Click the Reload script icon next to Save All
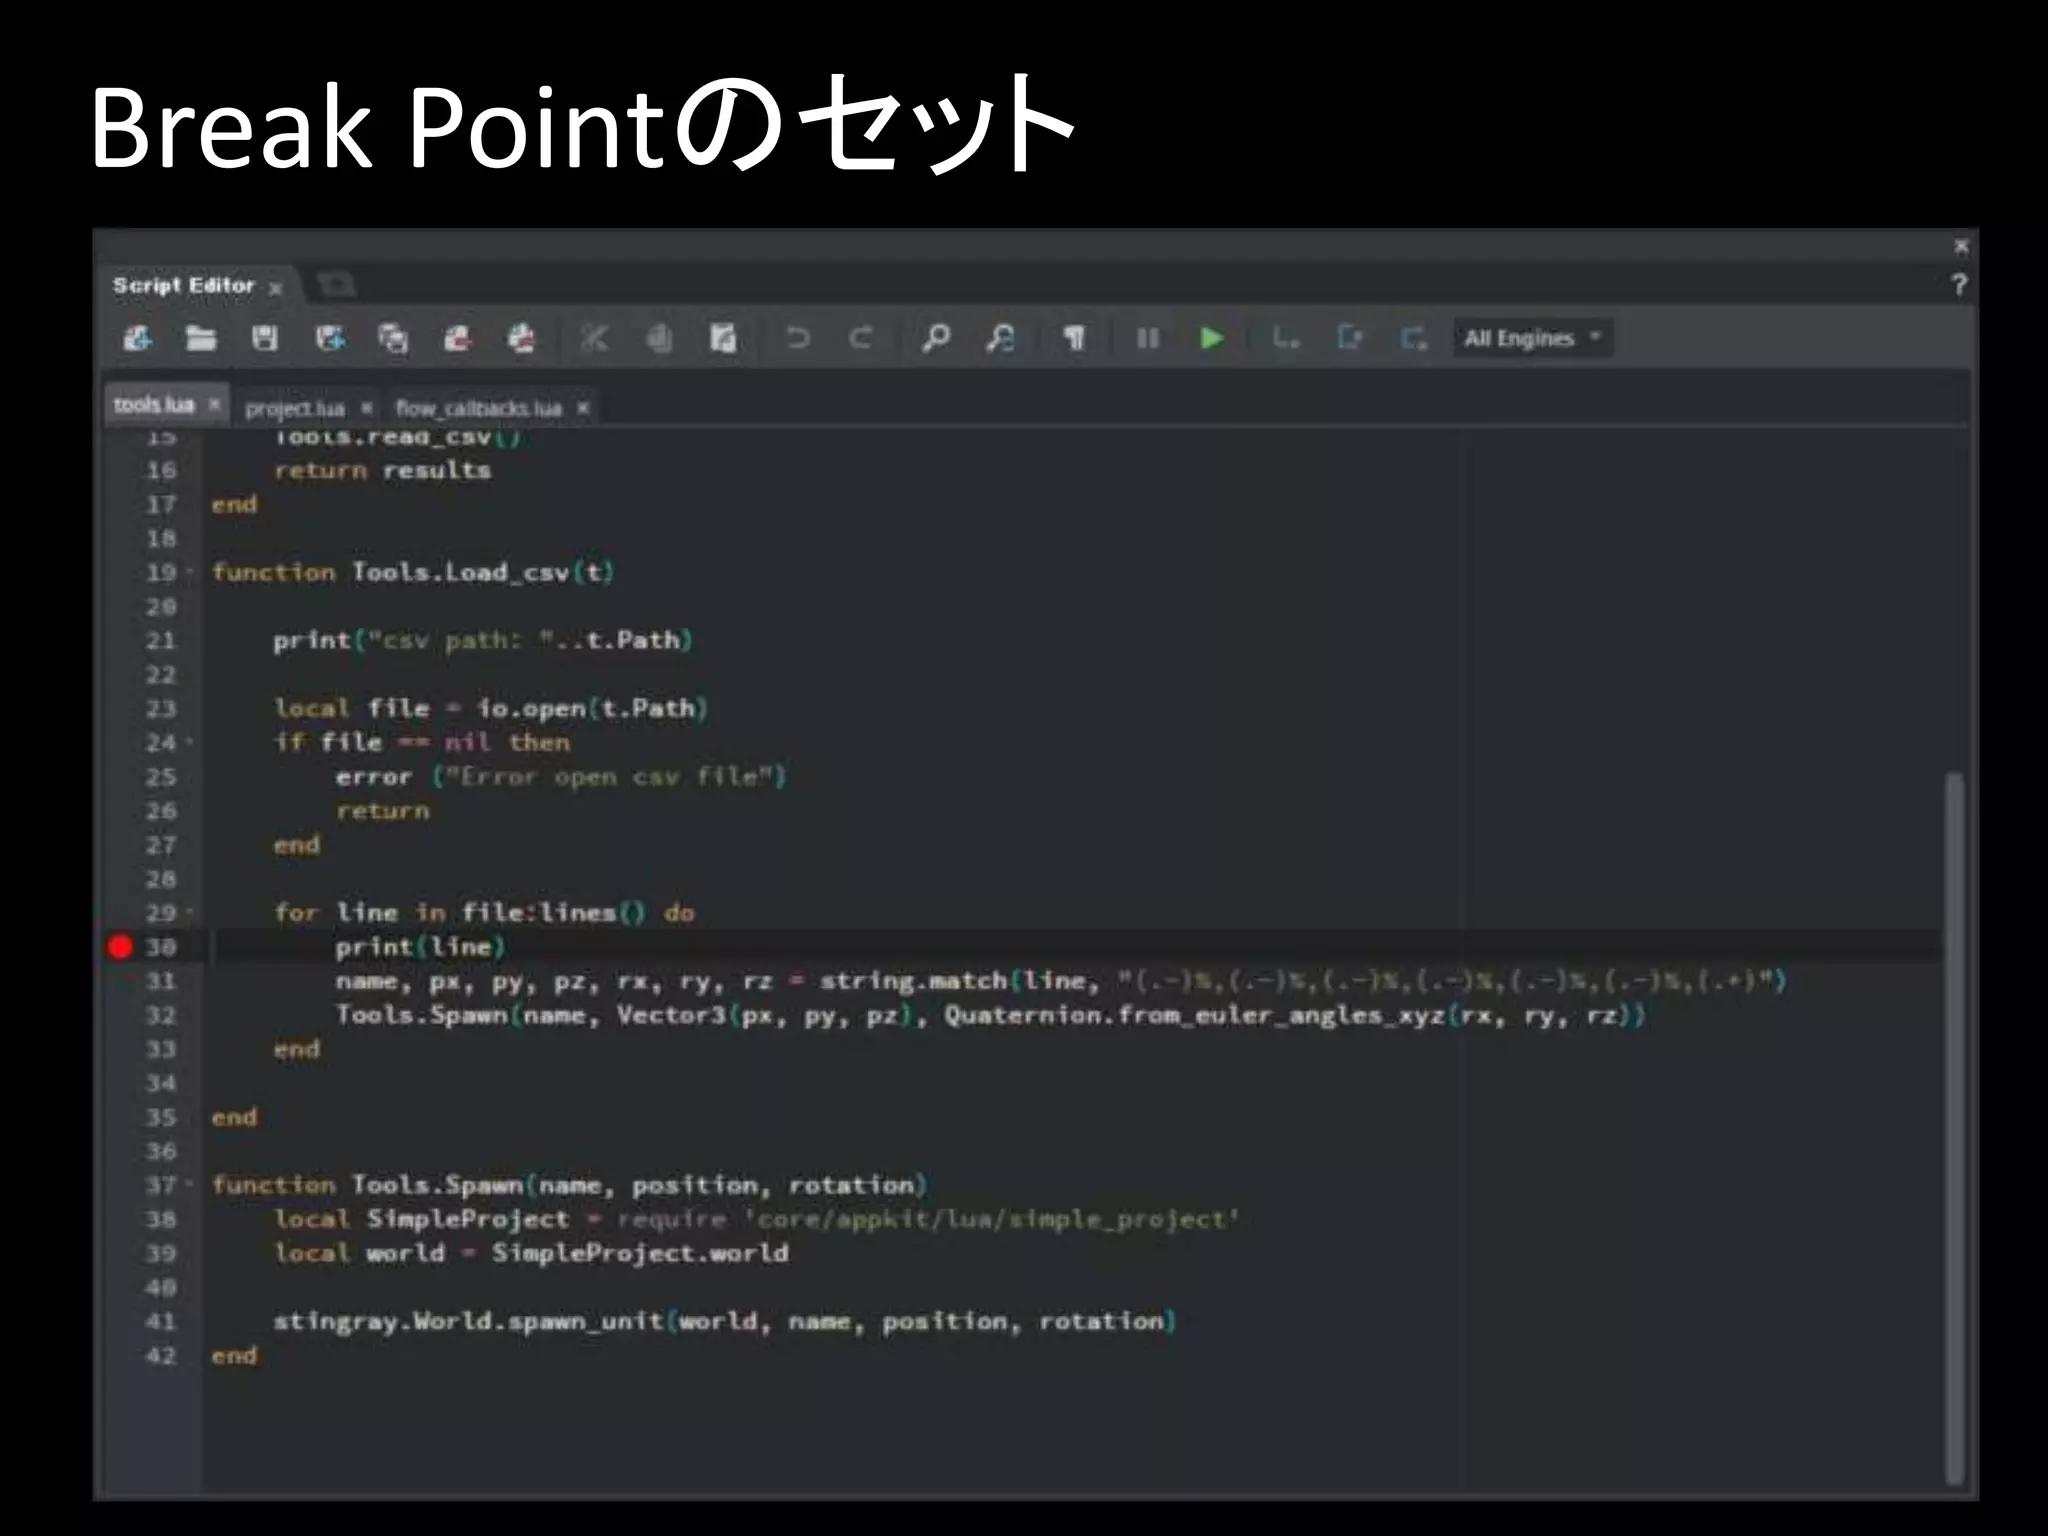The height and width of the screenshot is (1536, 2048). point(457,338)
